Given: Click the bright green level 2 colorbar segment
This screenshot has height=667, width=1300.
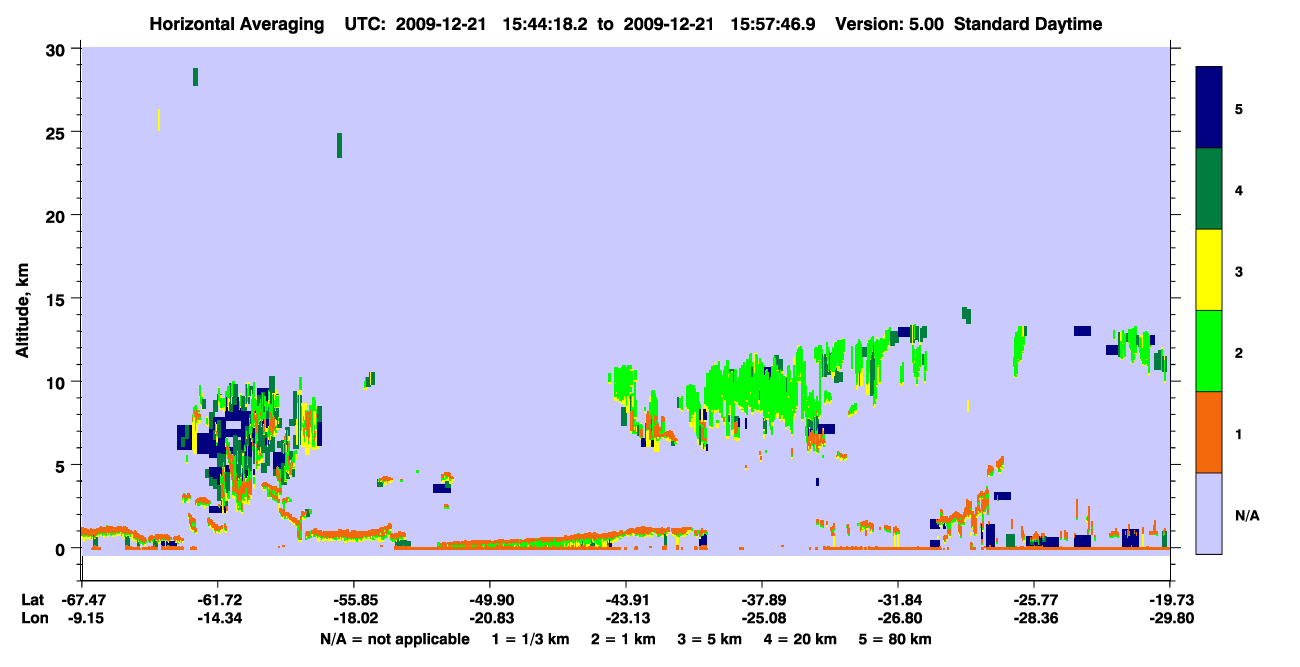Looking at the screenshot, I should click(1209, 351).
